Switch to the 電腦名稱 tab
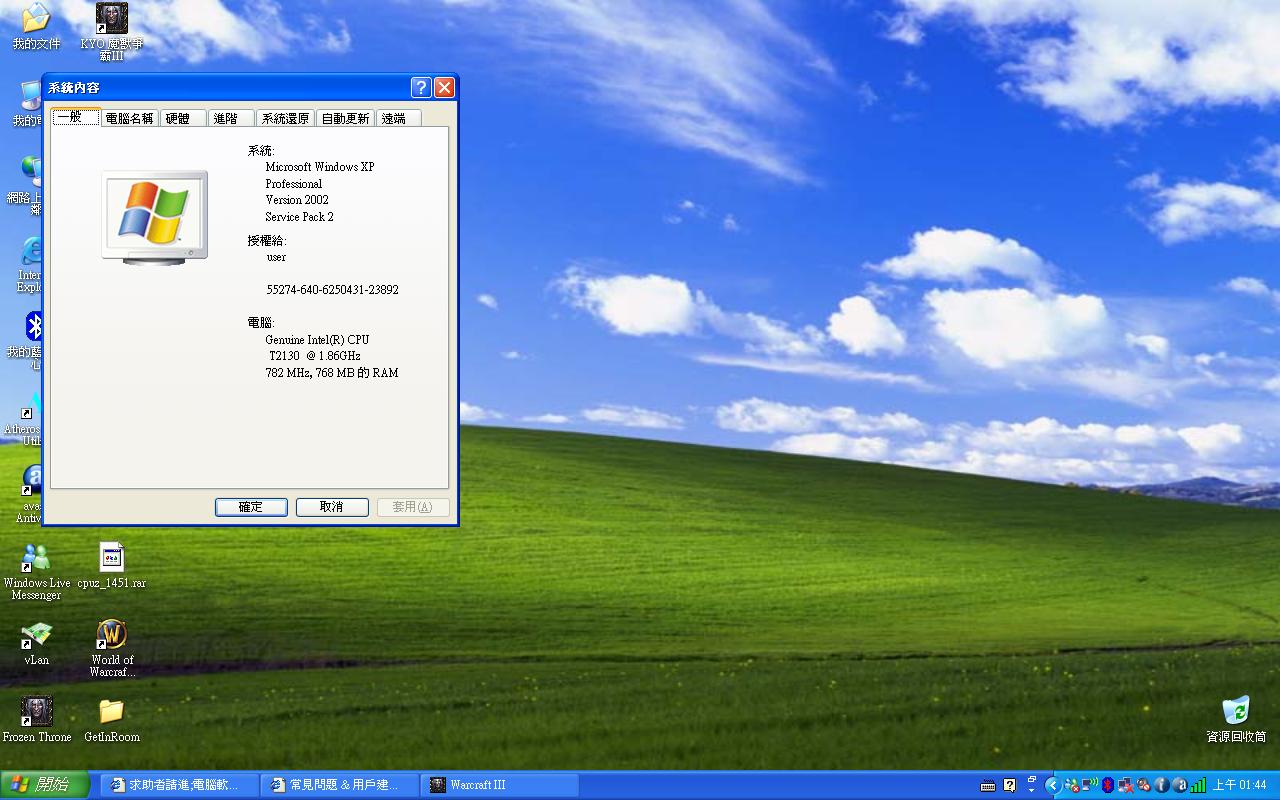 pos(130,118)
